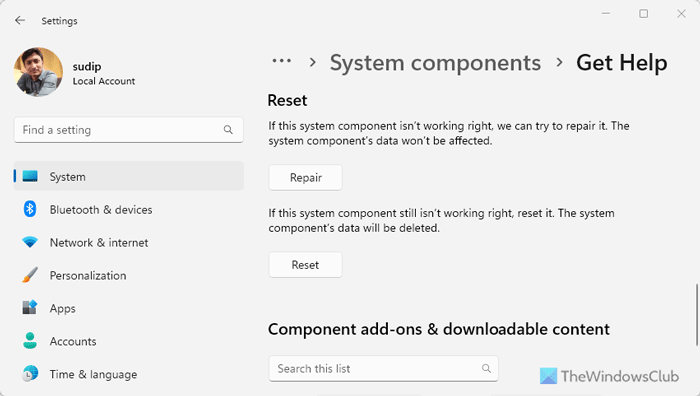700x396 pixels.
Task: Click the Apps grid icon
Action: click(x=30, y=308)
